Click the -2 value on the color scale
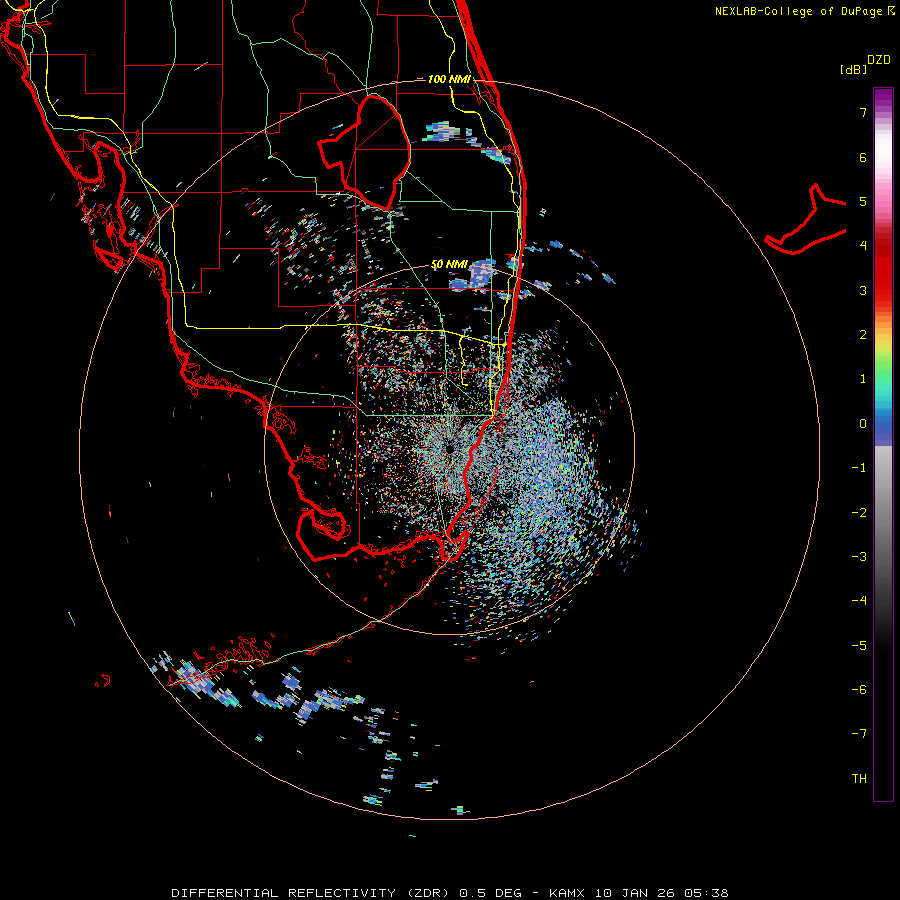900x900 pixels. (859, 513)
